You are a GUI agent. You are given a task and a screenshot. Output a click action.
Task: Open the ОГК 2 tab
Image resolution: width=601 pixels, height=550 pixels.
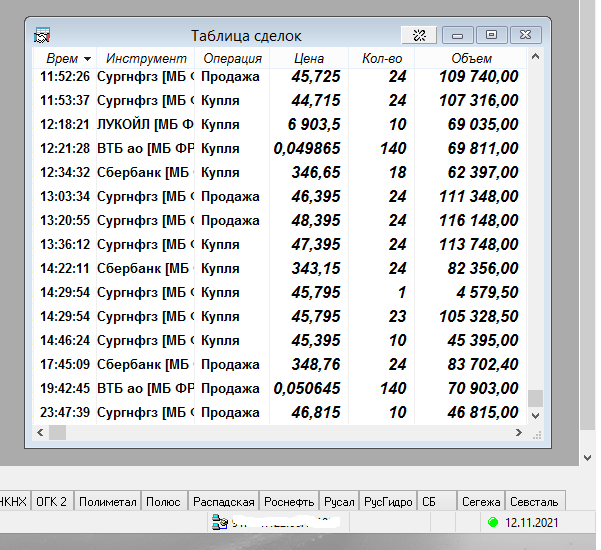(52, 501)
